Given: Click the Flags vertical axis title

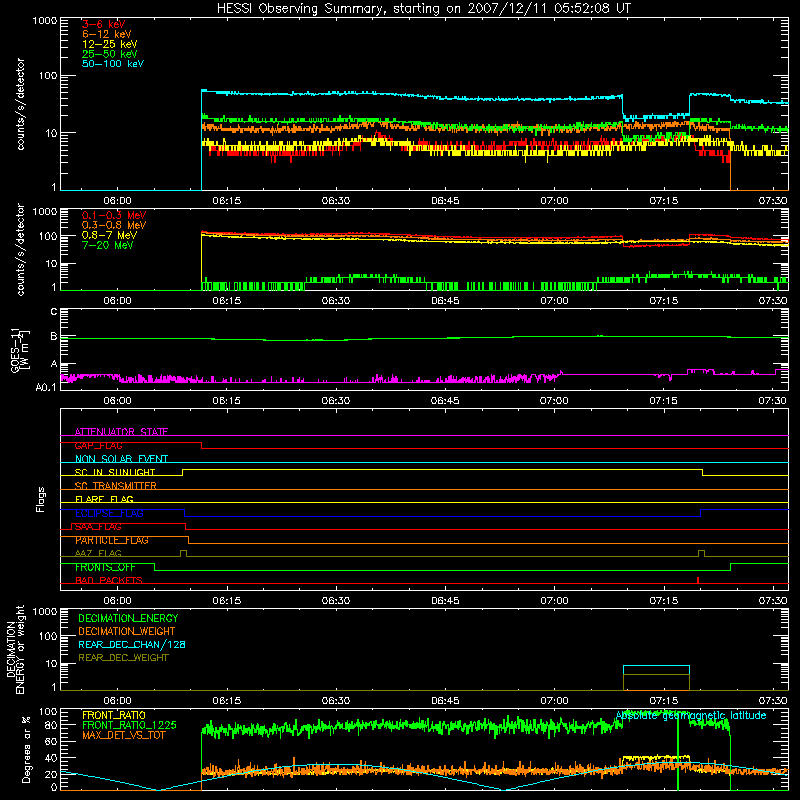Looking at the screenshot, I should tap(41, 499).
